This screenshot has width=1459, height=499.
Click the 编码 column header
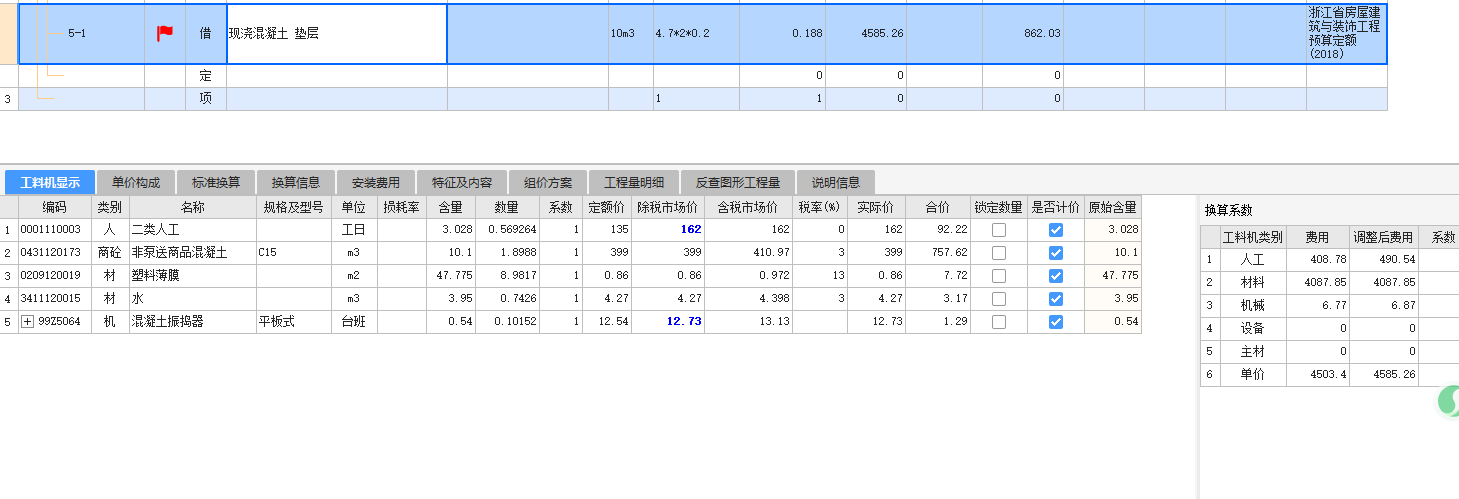tap(55, 207)
